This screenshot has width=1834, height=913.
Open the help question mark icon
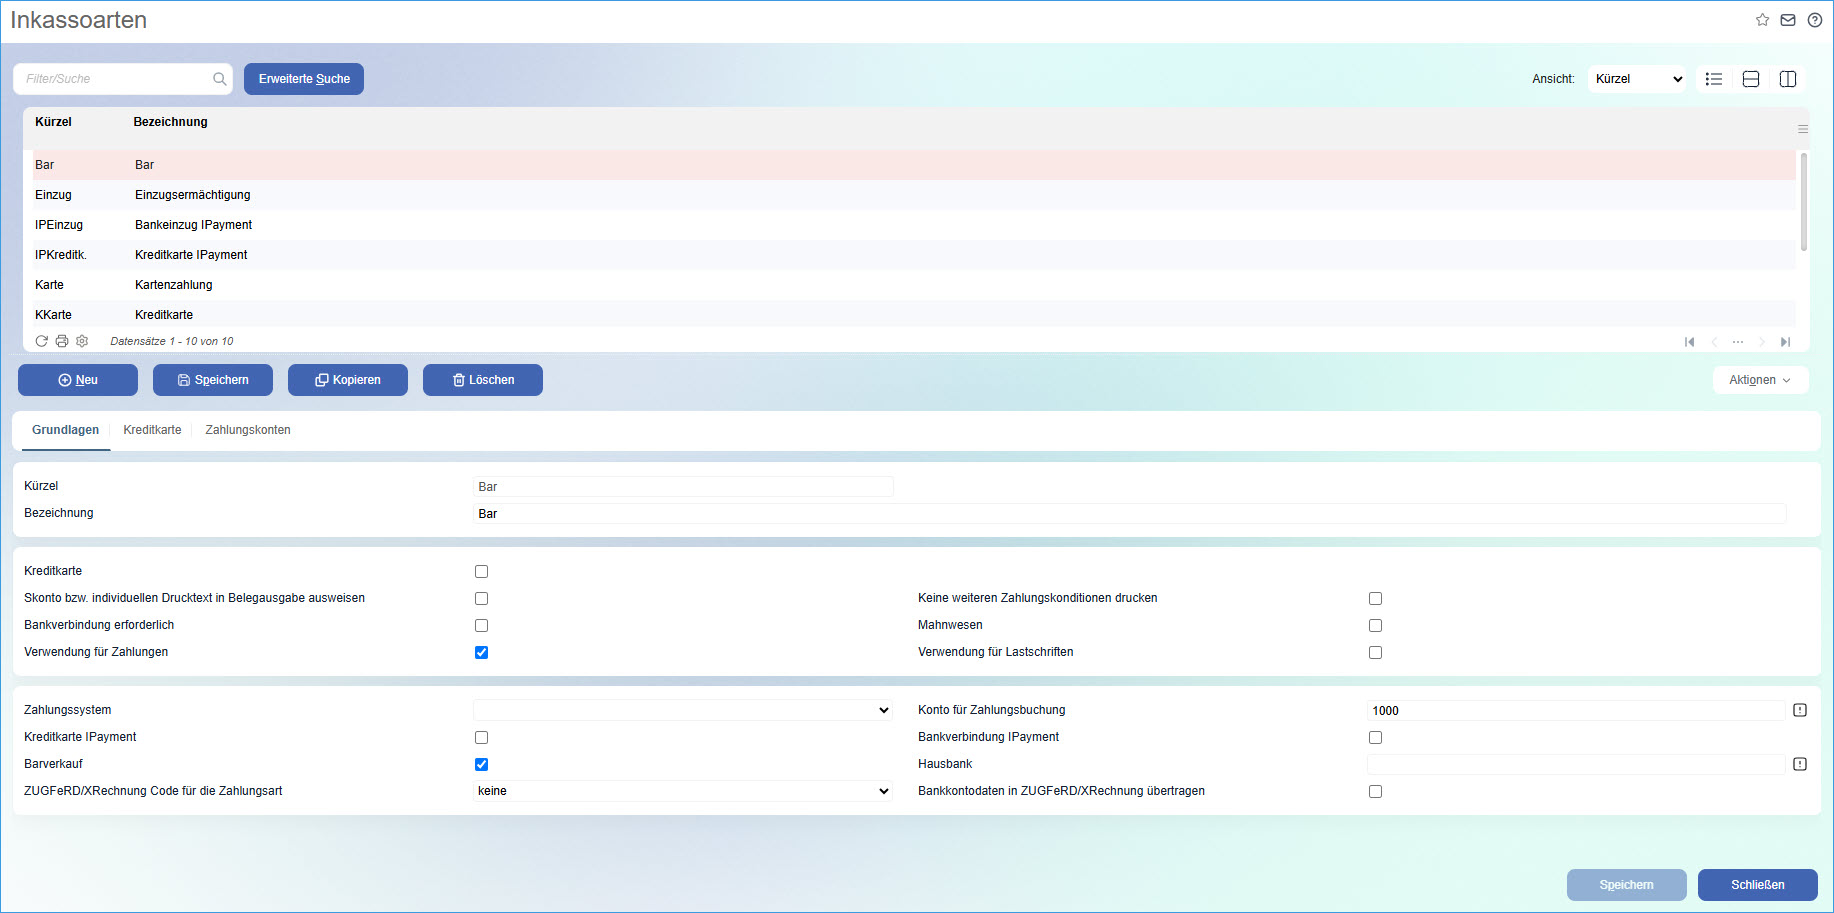click(1814, 20)
